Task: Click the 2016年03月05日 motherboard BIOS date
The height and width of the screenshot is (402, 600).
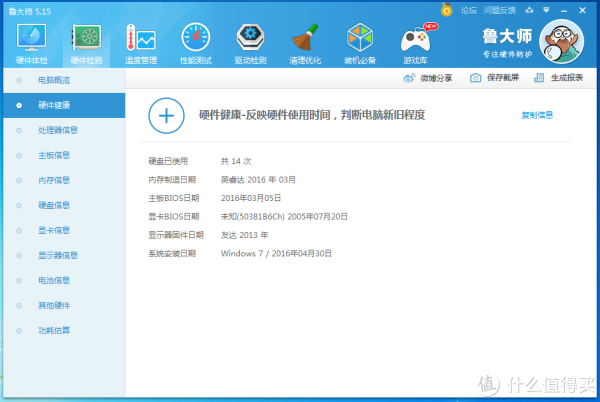Action: point(251,198)
